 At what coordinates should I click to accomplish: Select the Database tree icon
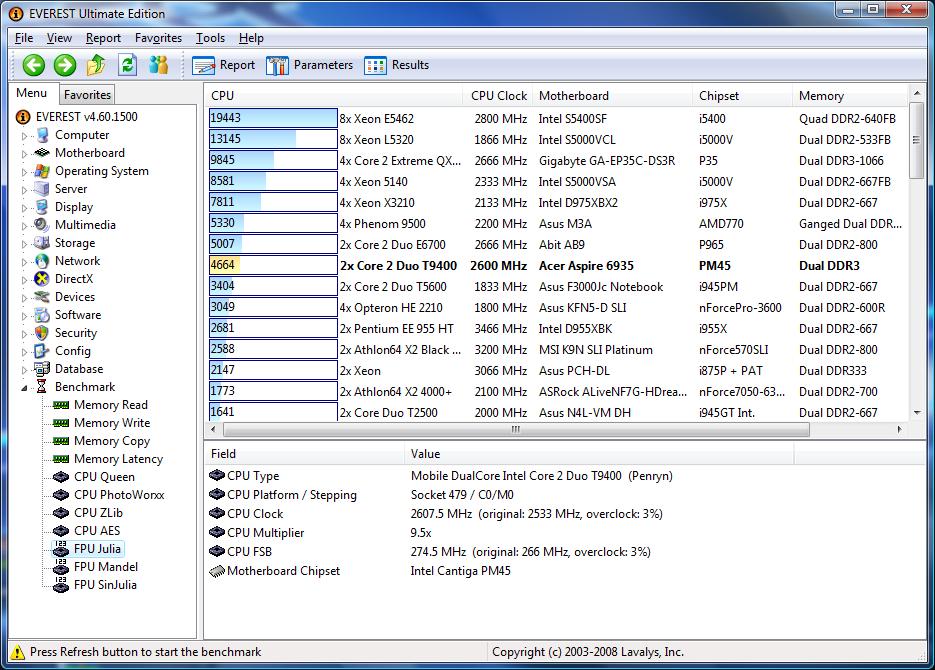[x=42, y=369]
